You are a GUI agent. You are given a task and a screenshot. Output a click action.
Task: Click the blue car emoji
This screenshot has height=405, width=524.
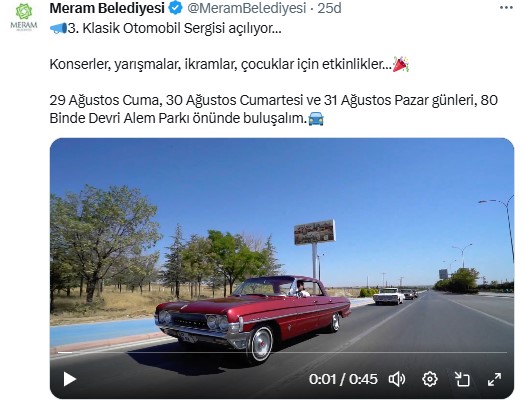pos(316,118)
